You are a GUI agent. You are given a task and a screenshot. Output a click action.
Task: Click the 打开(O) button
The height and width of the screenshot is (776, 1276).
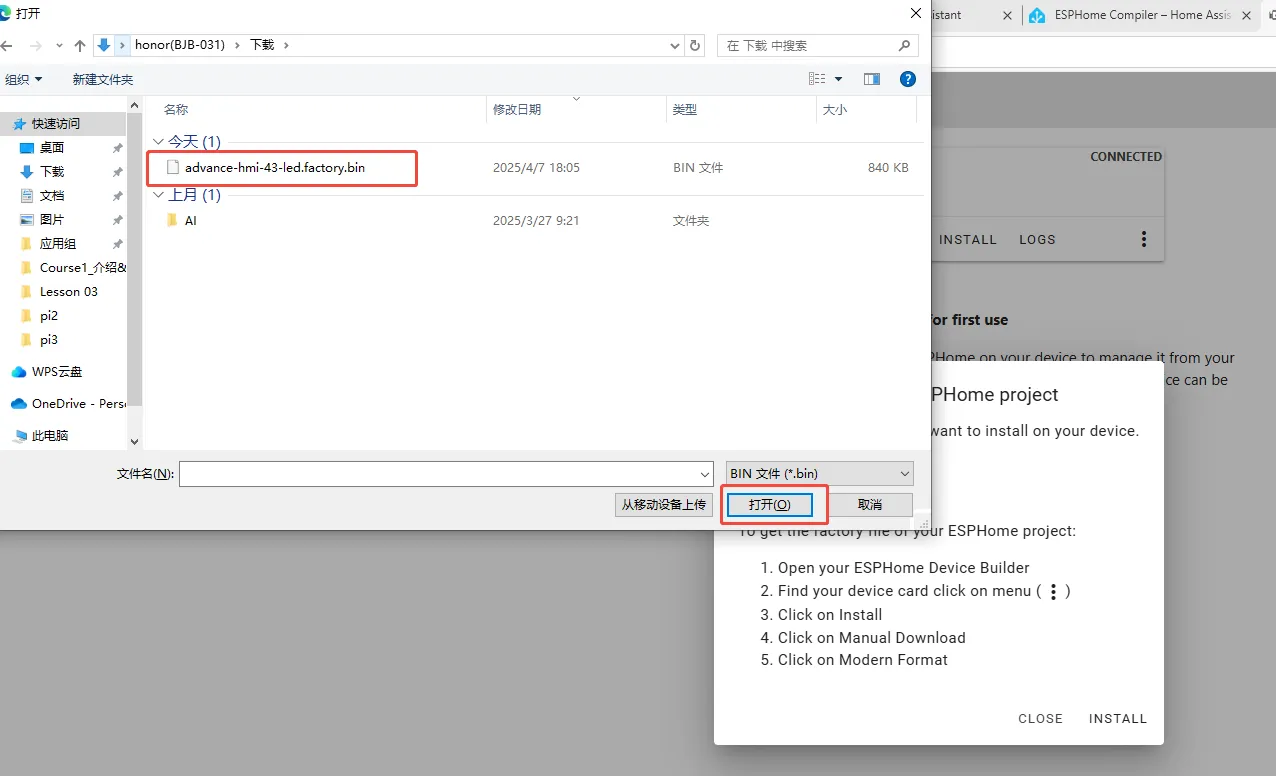[770, 505]
